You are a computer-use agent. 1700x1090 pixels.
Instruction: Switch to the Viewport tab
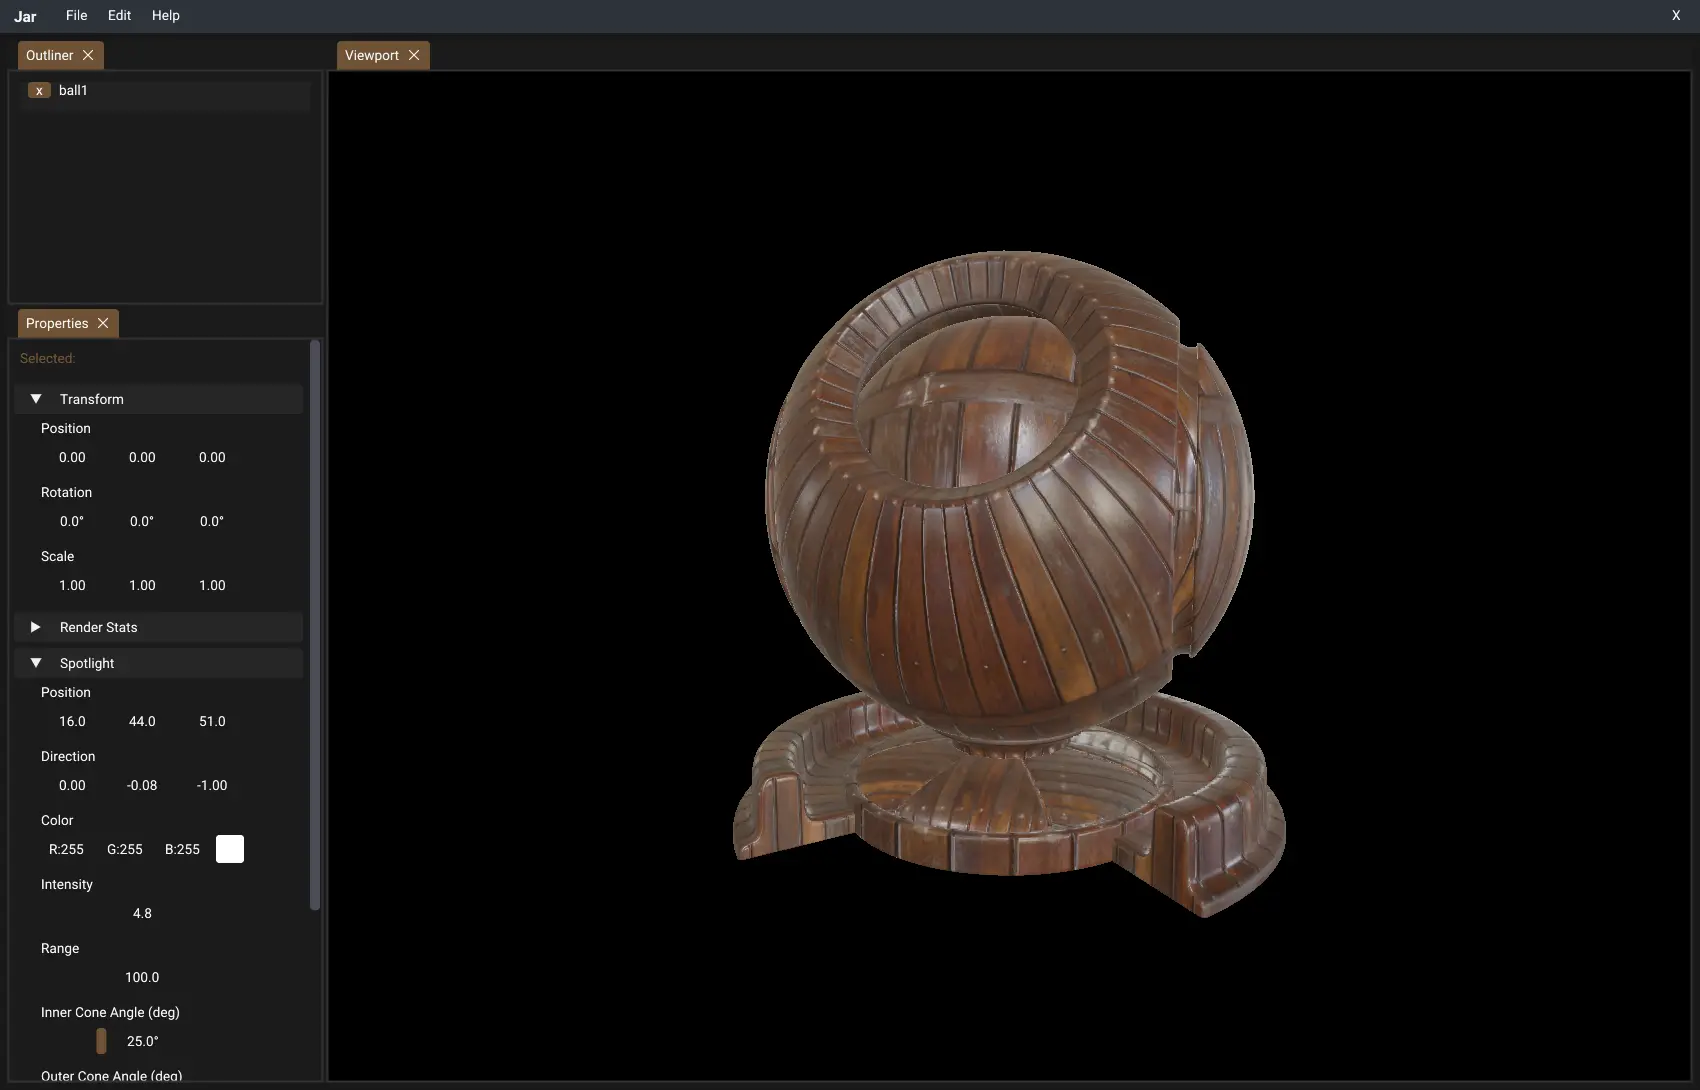click(x=372, y=55)
